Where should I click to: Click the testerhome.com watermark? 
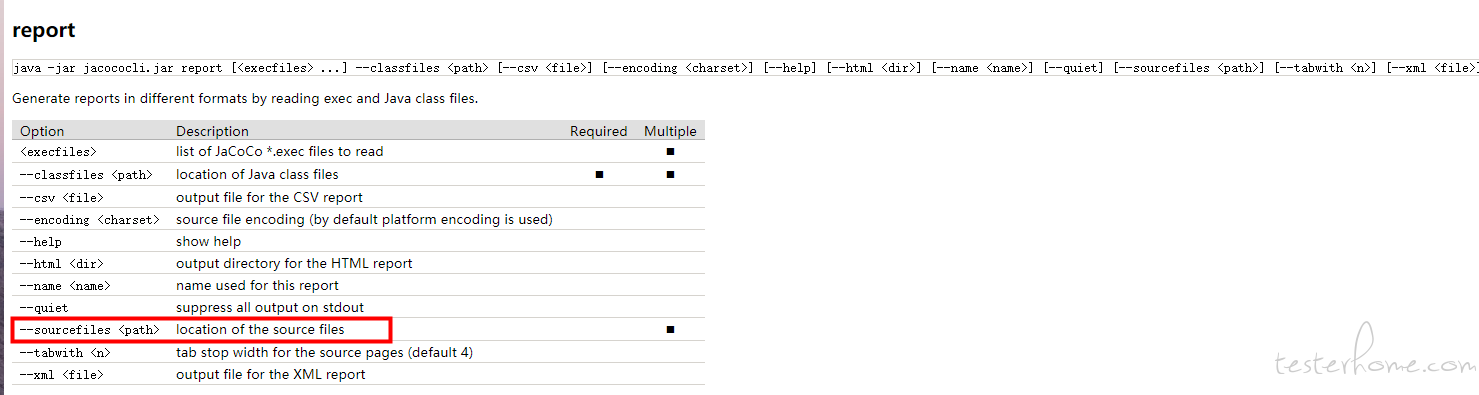pyautogui.click(x=1373, y=365)
